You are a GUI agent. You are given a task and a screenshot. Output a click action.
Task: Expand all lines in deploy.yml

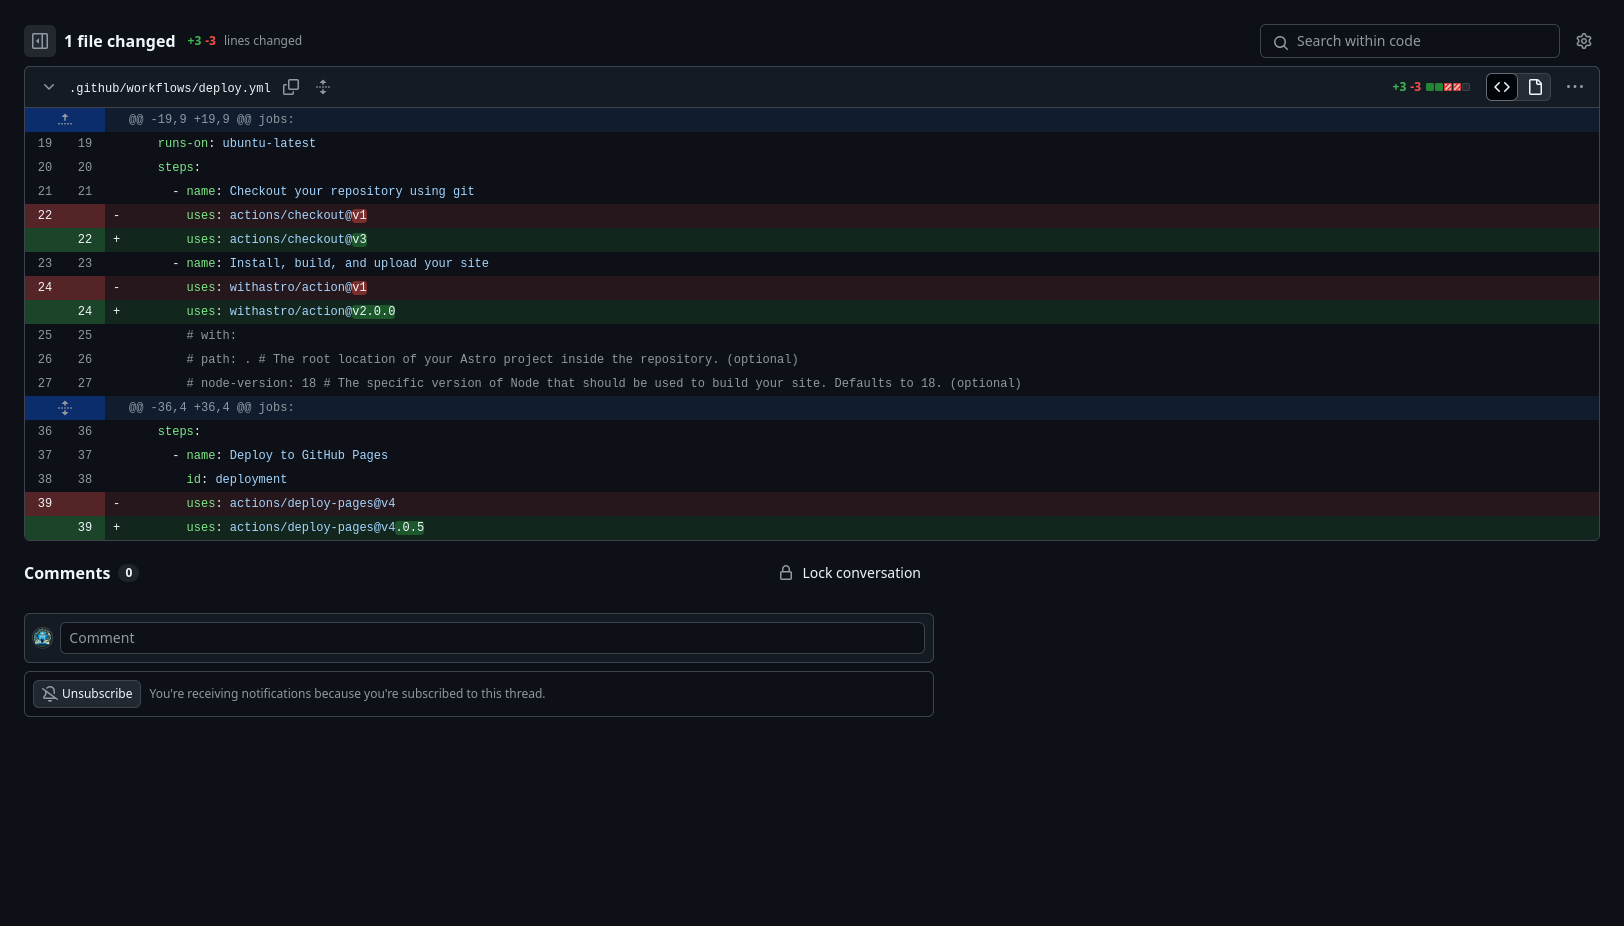(x=323, y=87)
